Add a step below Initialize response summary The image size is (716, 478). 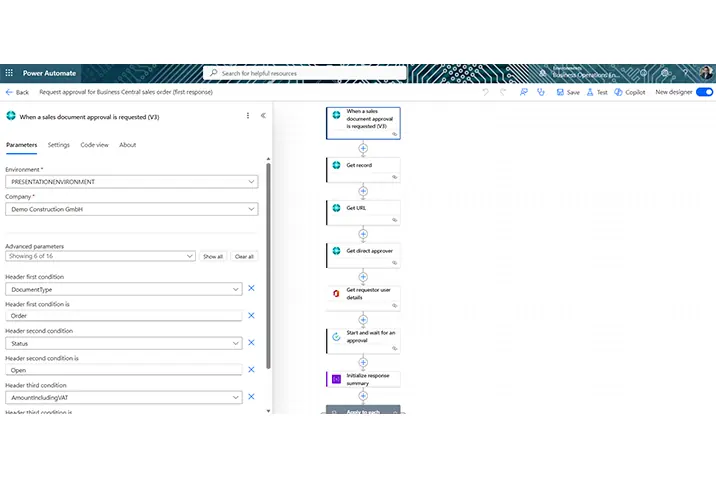363,396
